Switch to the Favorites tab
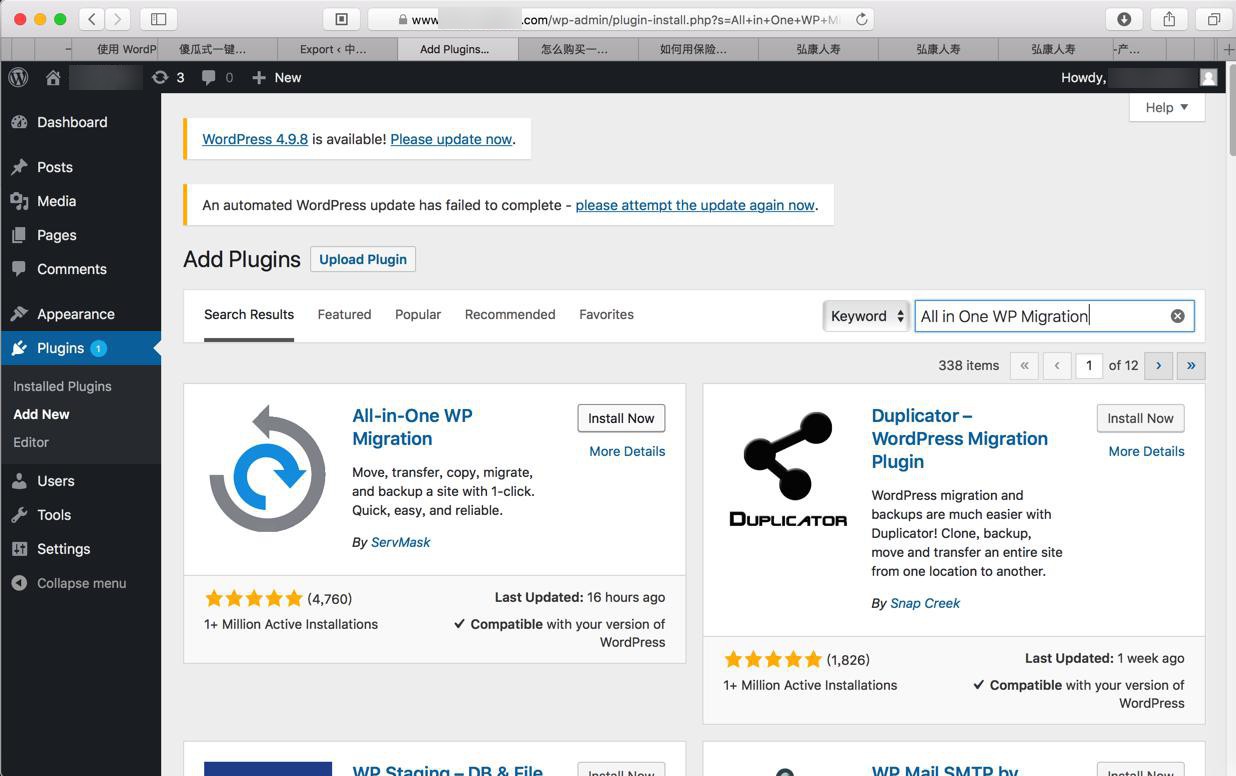The image size is (1236, 776). (x=606, y=314)
